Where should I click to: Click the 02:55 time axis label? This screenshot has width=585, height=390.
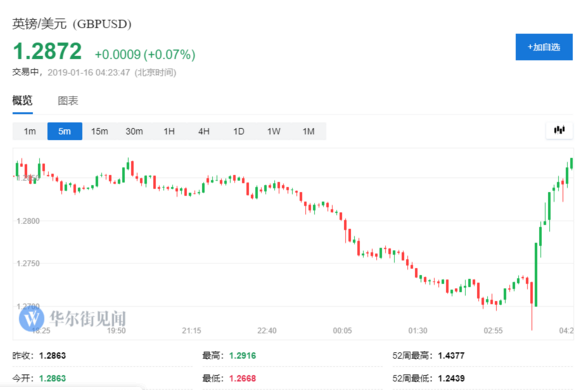493,331
